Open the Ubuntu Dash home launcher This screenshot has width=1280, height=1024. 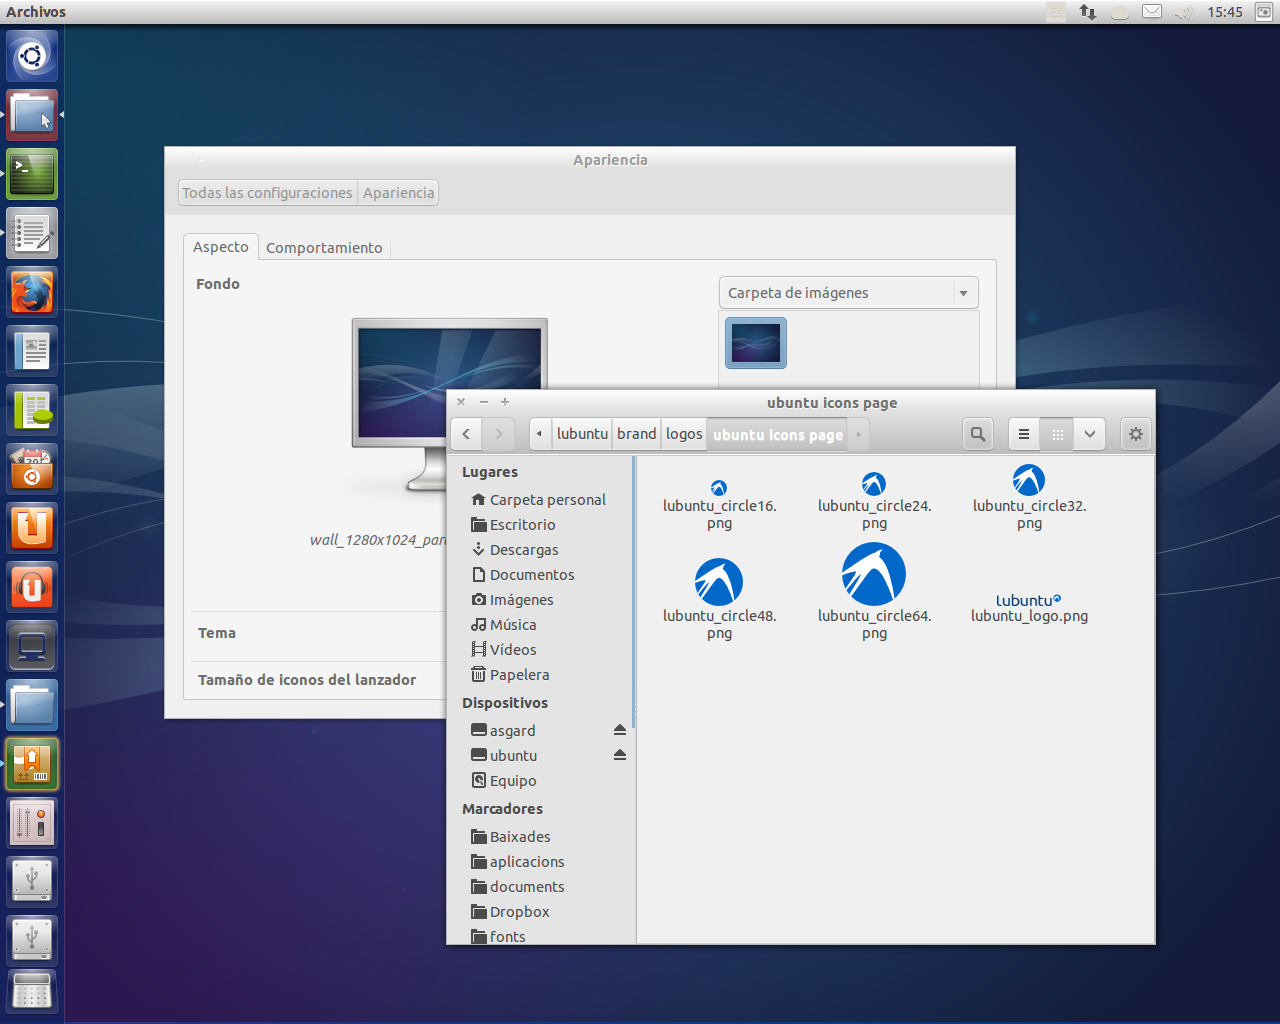(32, 56)
